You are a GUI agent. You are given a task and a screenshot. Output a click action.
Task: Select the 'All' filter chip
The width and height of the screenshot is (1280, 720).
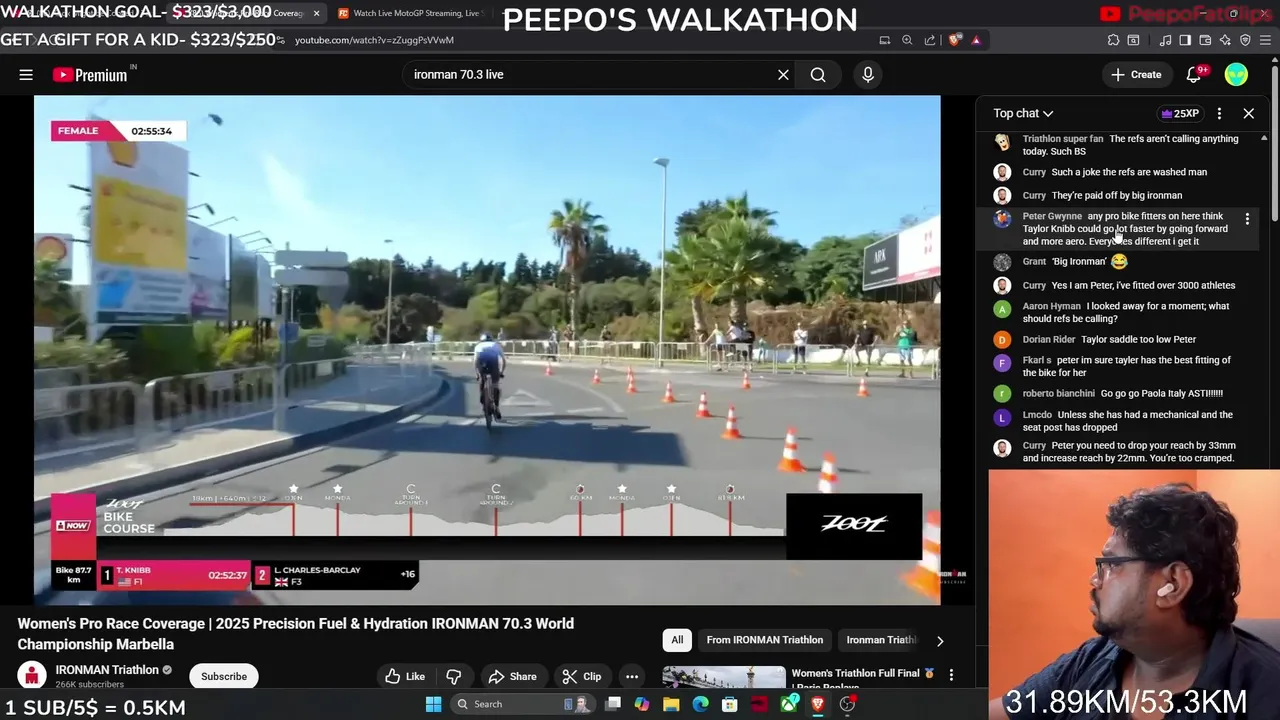click(x=677, y=640)
